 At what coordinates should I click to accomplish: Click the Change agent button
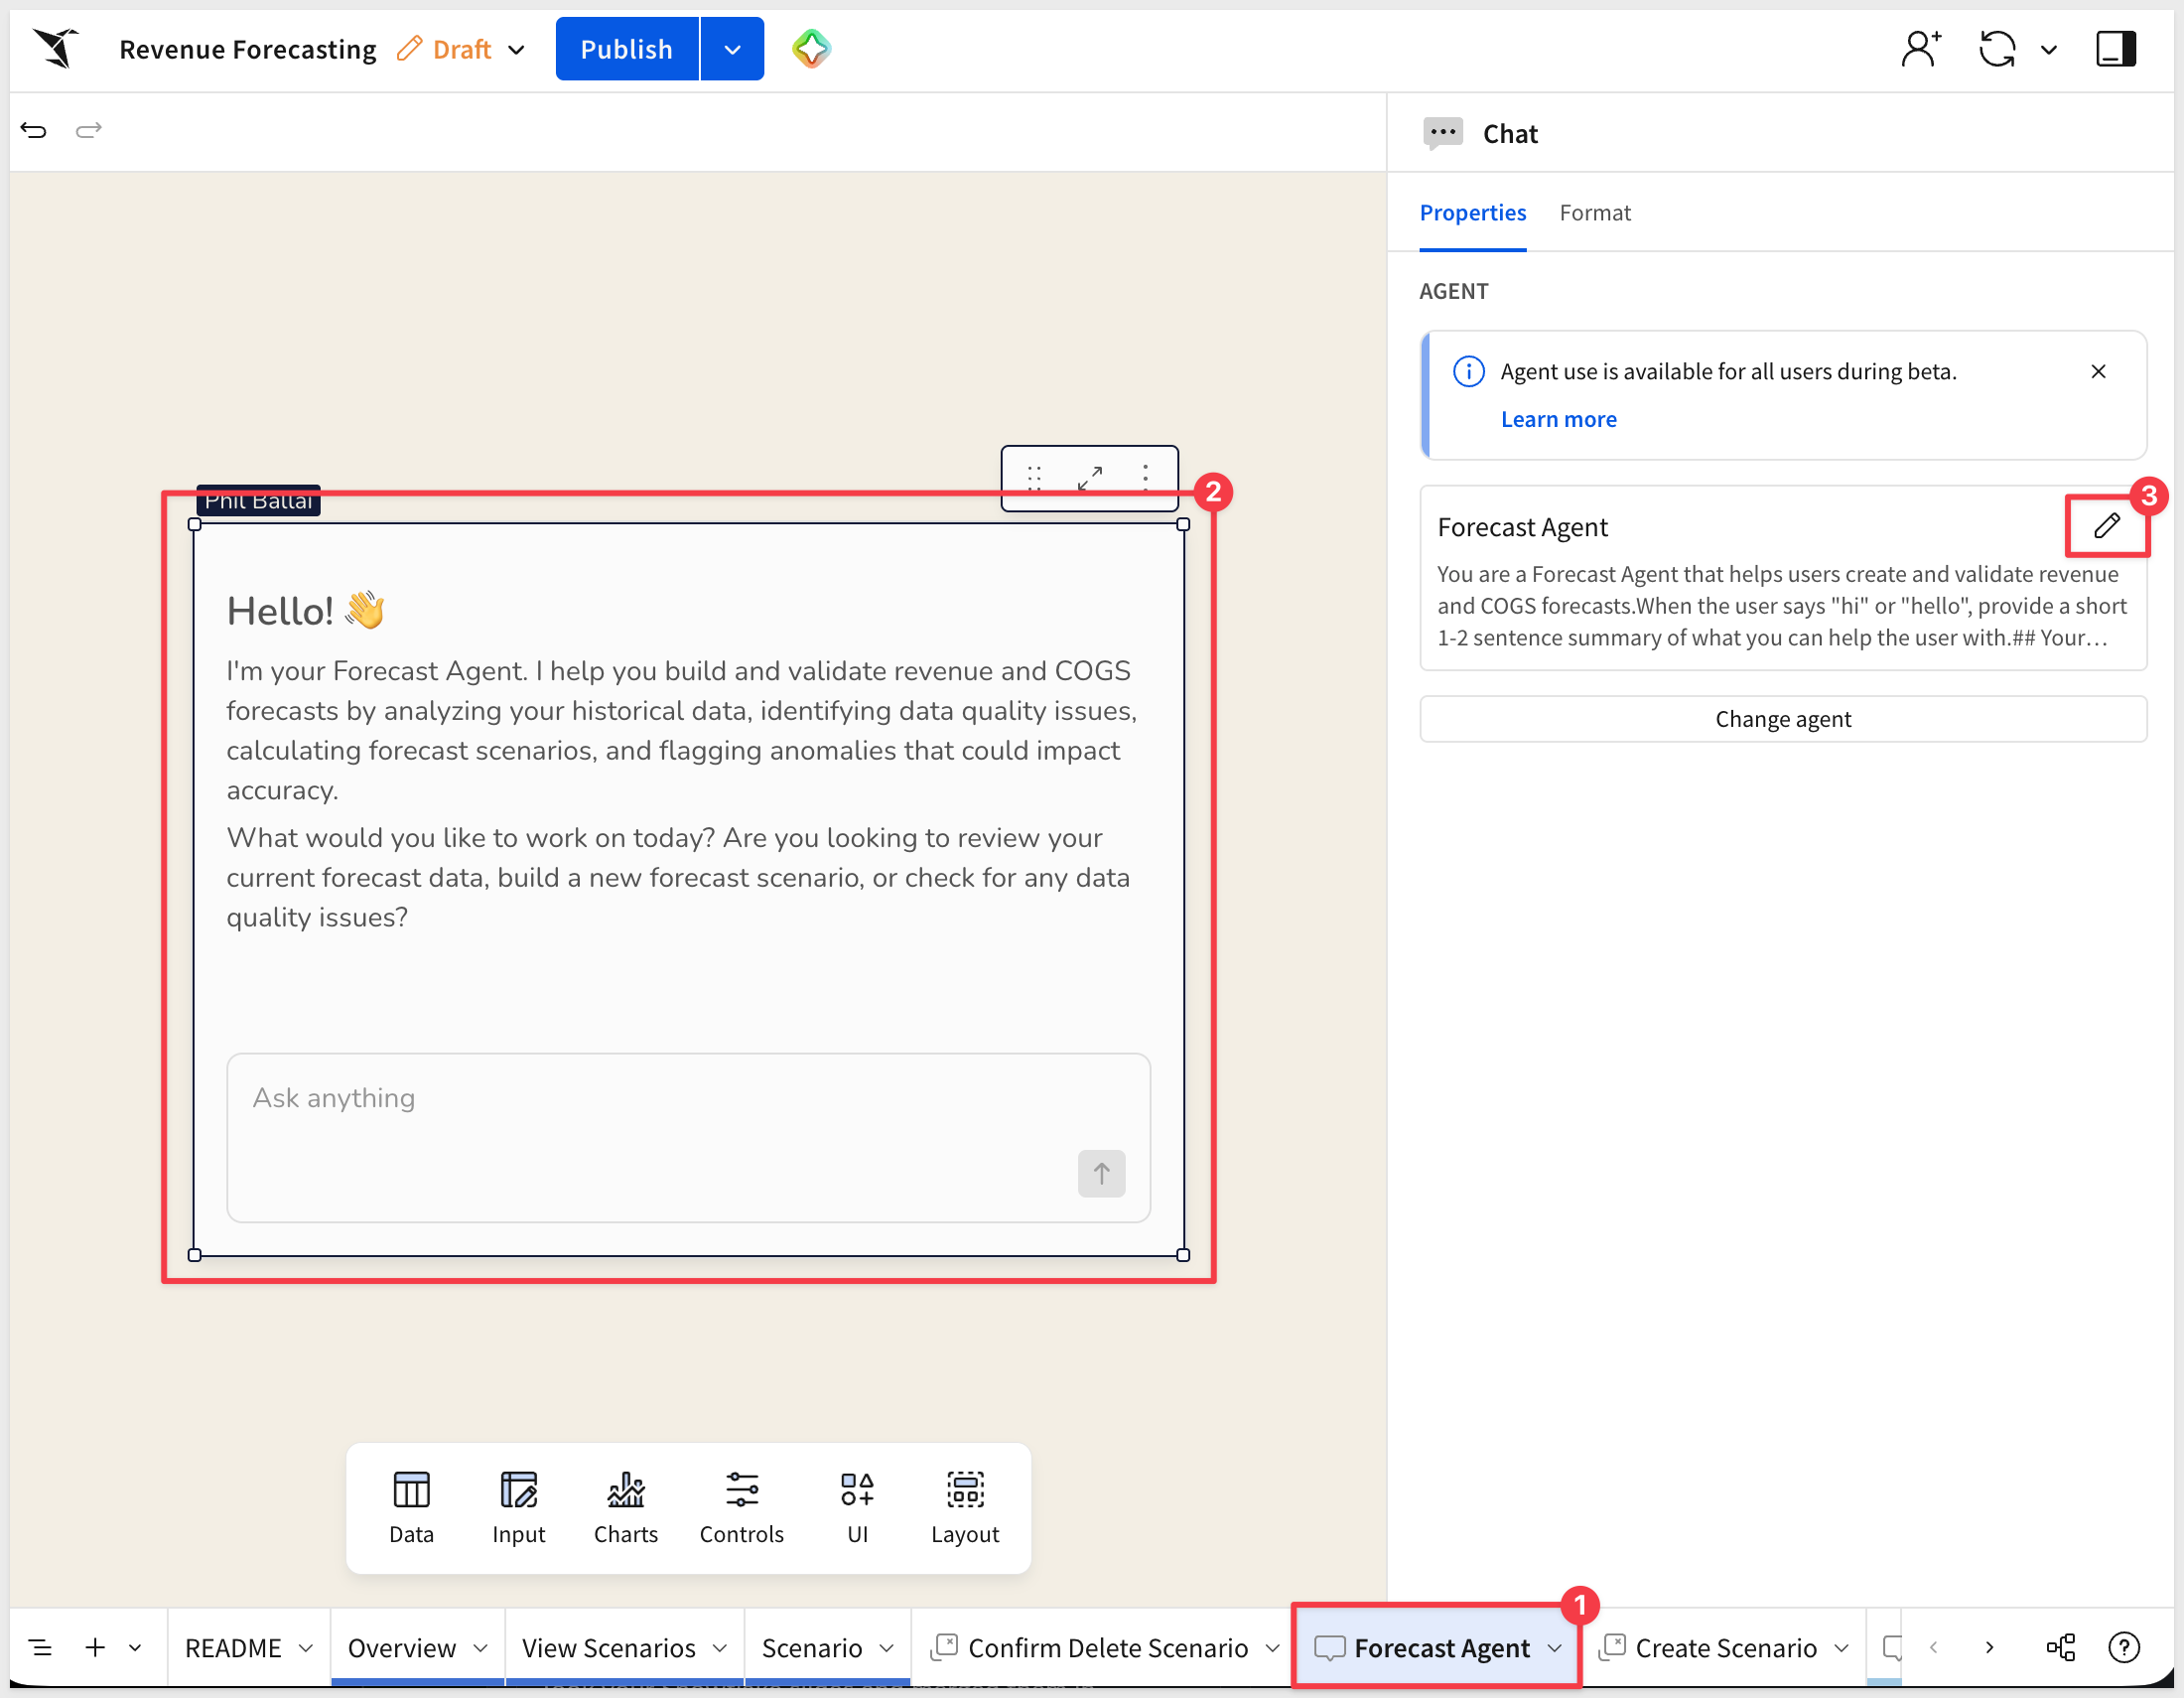[x=1783, y=719]
